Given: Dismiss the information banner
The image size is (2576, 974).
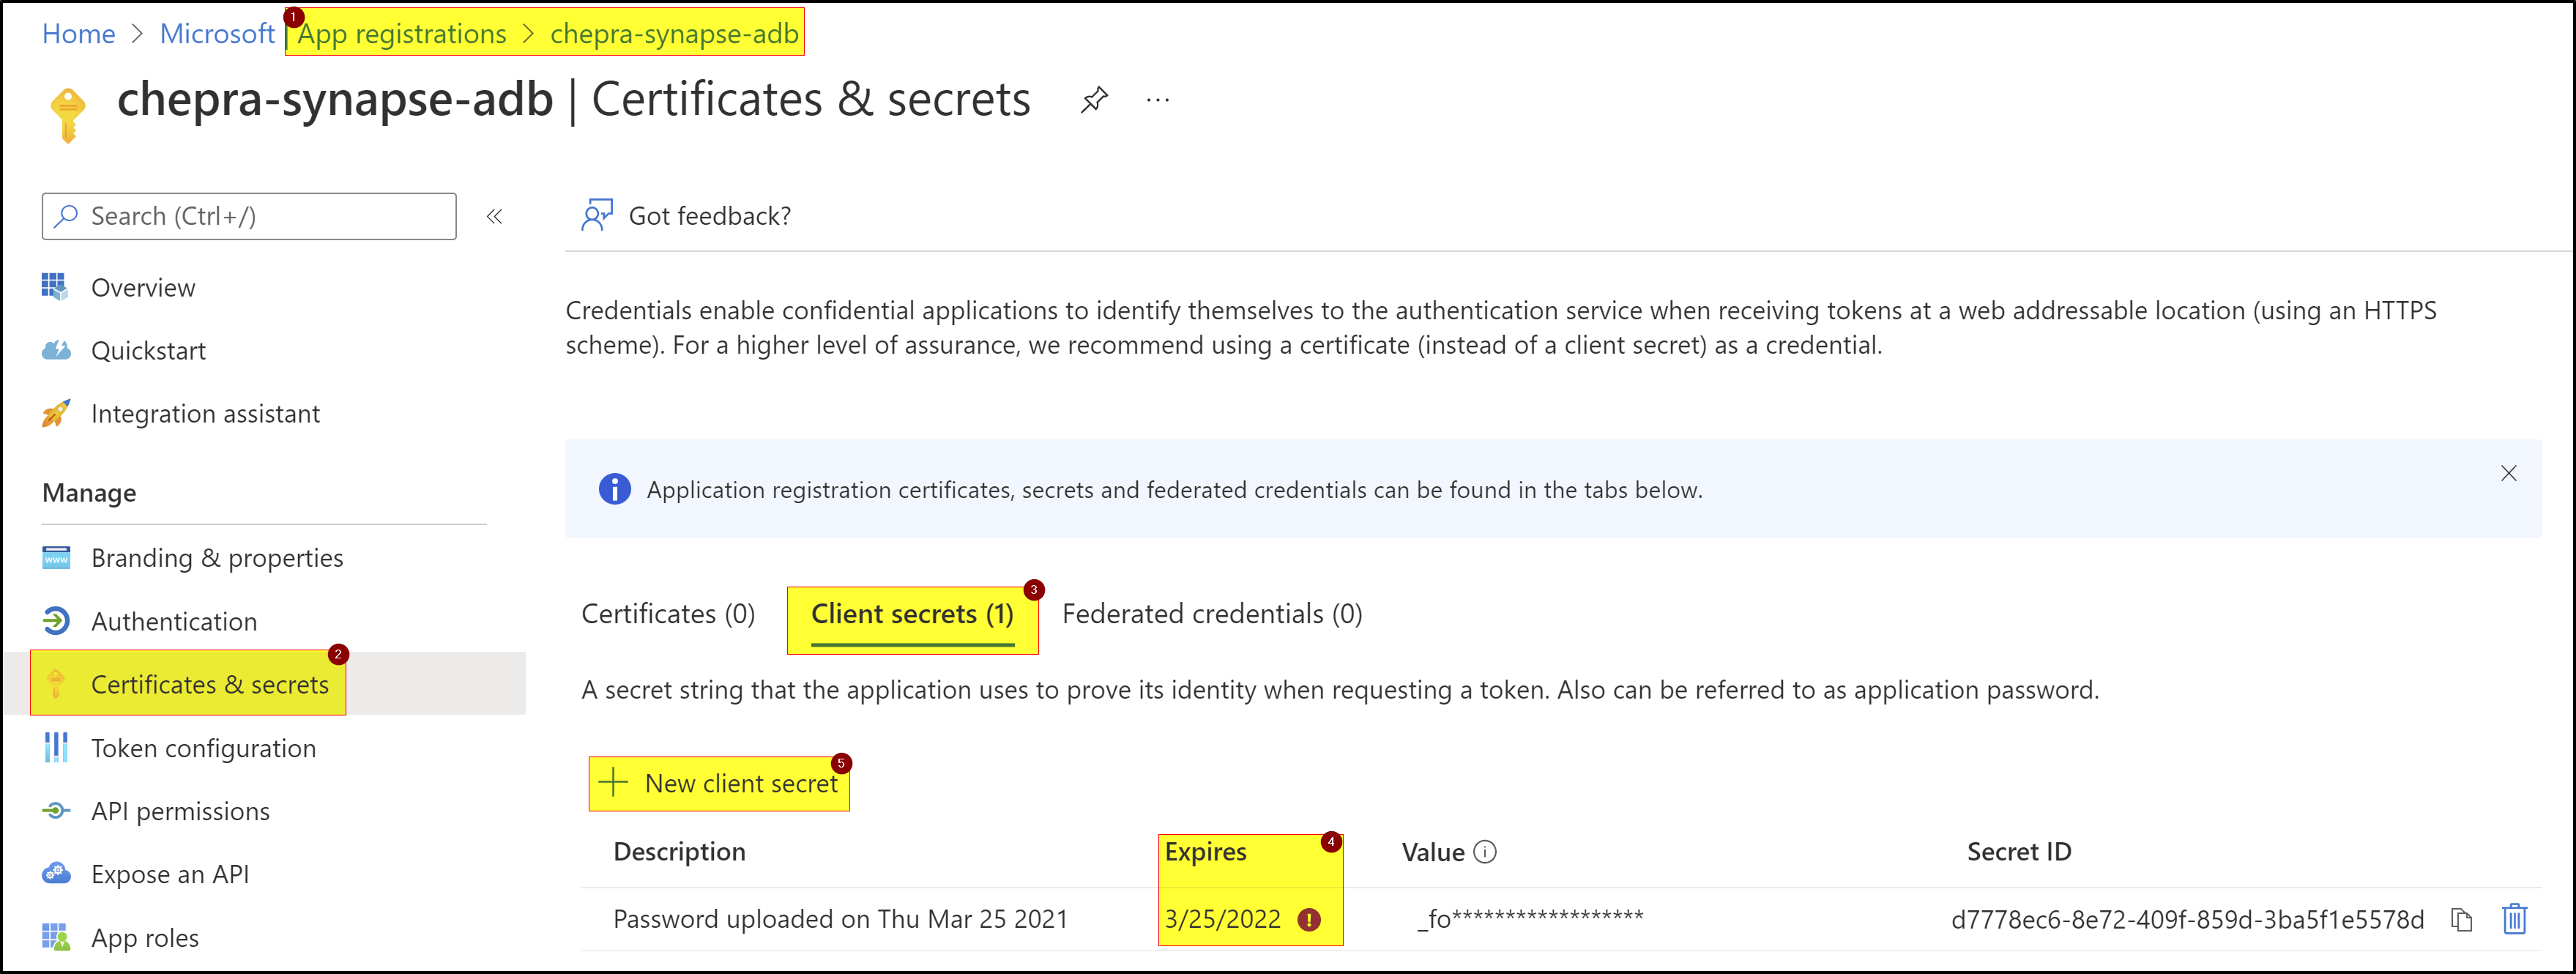Looking at the screenshot, I should point(2508,473).
